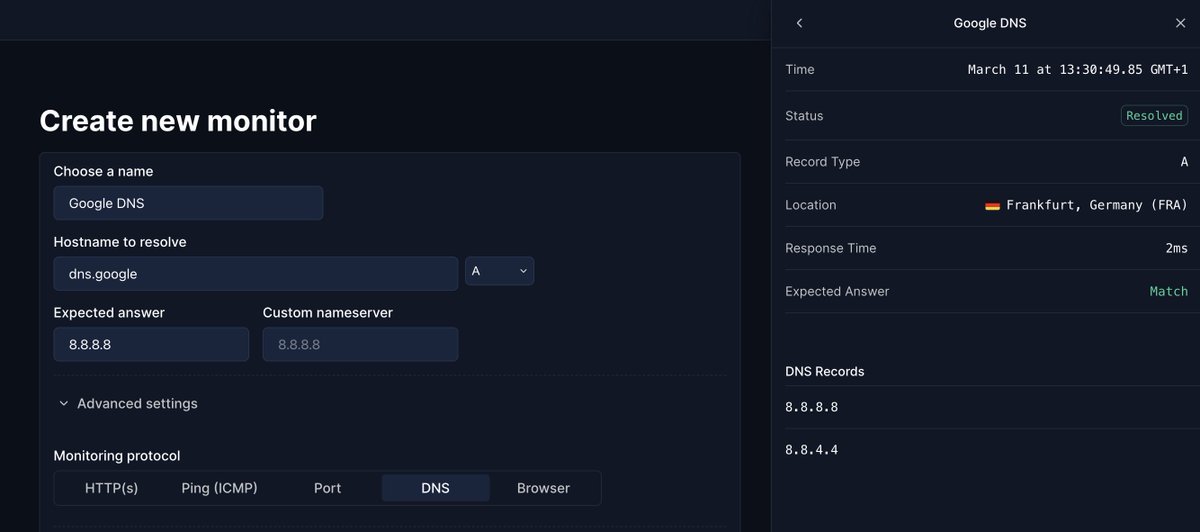This screenshot has height=532, width=1200.
Task: Click the Google DNS panel title
Action: (990, 23)
